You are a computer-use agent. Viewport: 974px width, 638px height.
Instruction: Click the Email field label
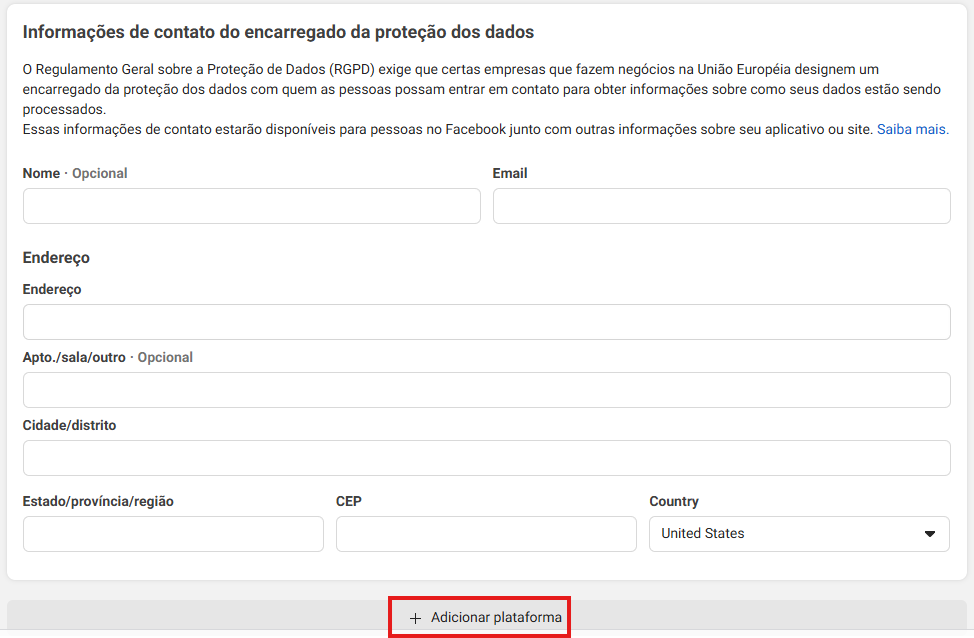point(510,173)
